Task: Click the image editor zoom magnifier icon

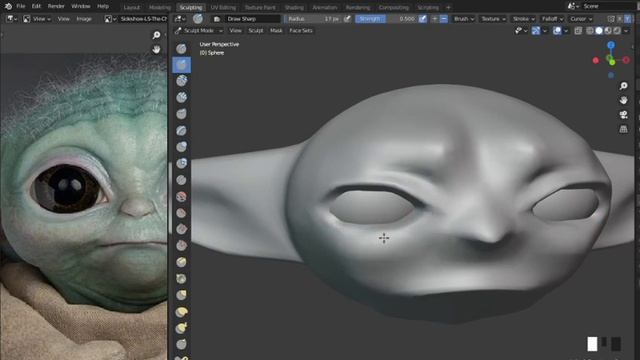Action: click(156, 35)
